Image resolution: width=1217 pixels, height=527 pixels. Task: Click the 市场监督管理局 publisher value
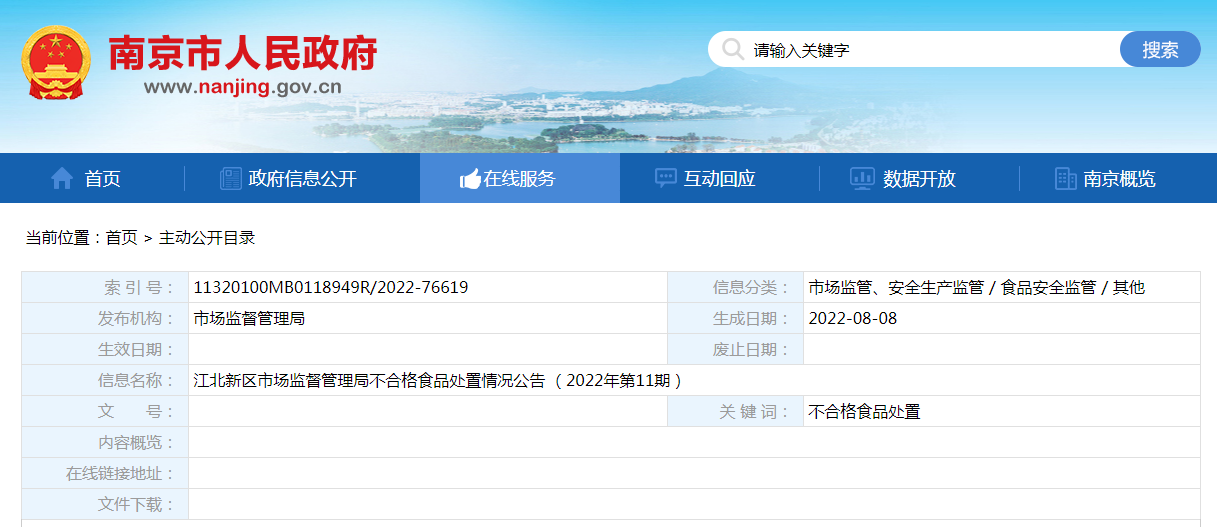point(249,319)
